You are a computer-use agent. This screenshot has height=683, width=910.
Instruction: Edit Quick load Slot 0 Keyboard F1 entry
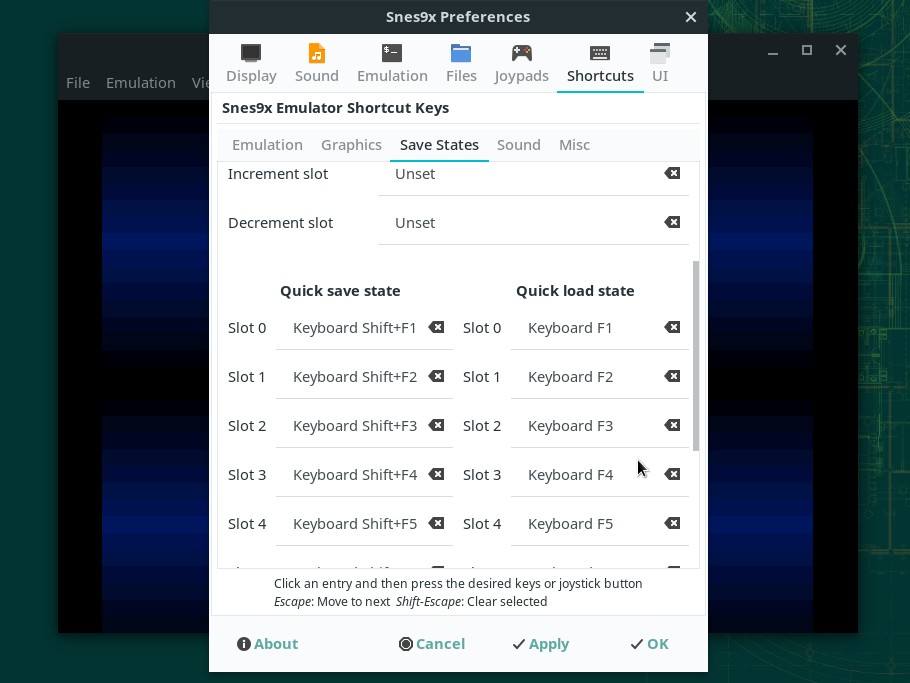click(600, 328)
